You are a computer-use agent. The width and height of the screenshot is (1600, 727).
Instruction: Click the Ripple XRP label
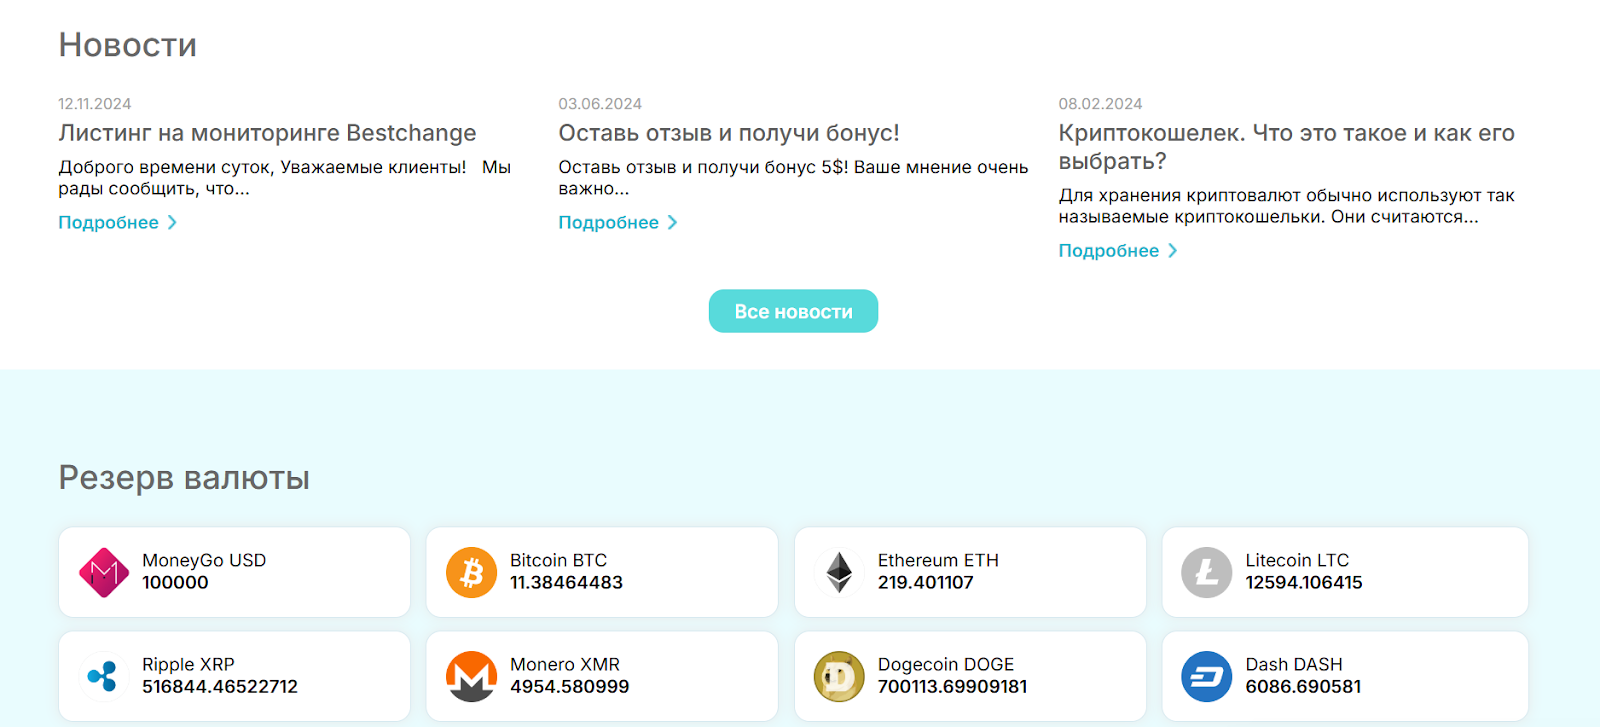pyautogui.click(x=188, y=664)
